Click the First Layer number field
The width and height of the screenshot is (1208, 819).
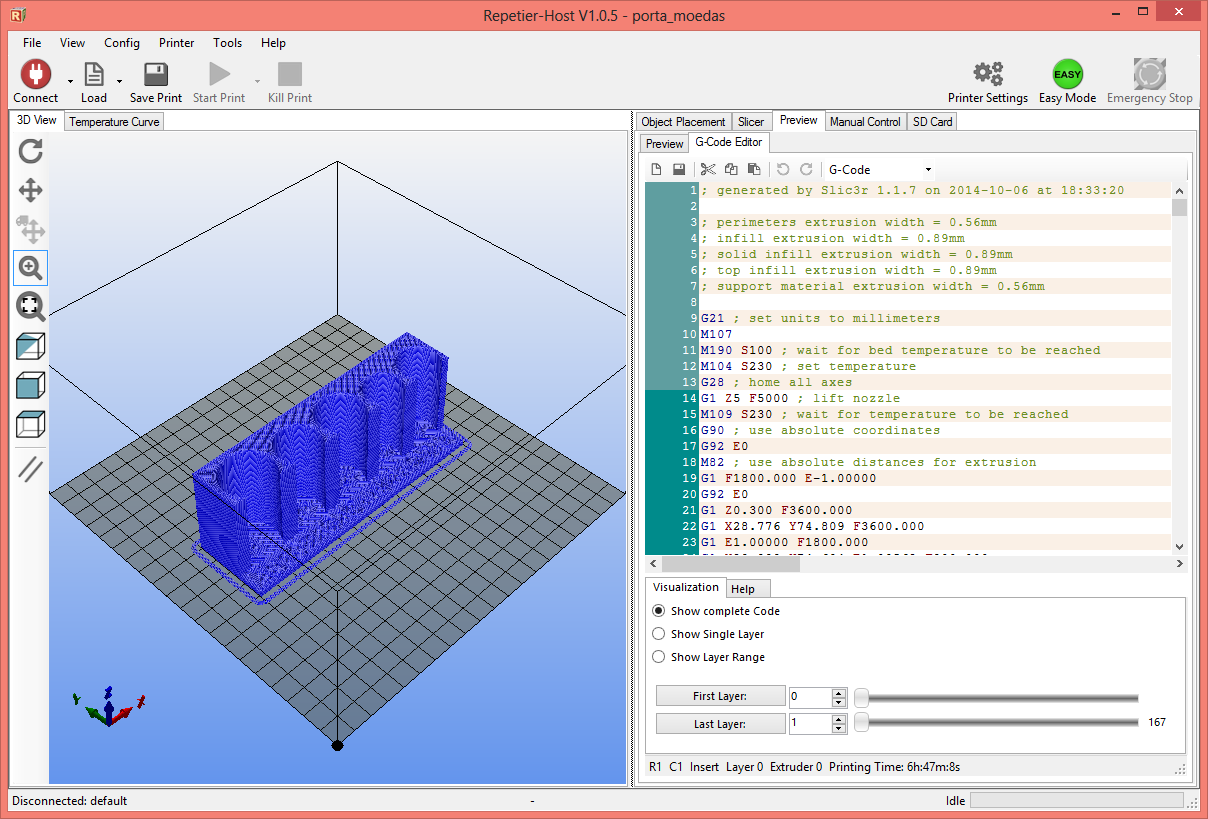pos(810,697)
